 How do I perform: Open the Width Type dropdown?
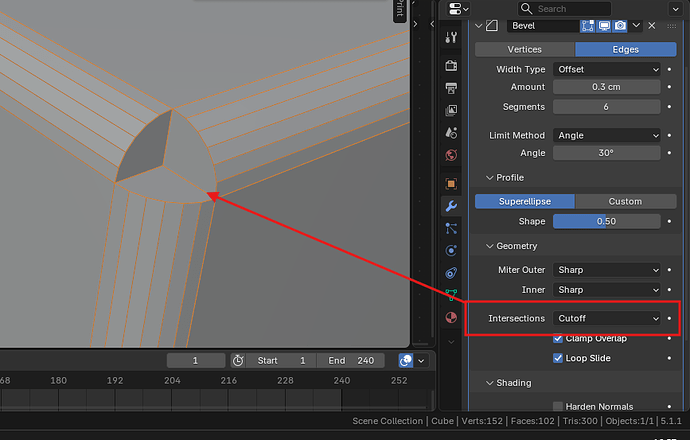click(607, 69)
